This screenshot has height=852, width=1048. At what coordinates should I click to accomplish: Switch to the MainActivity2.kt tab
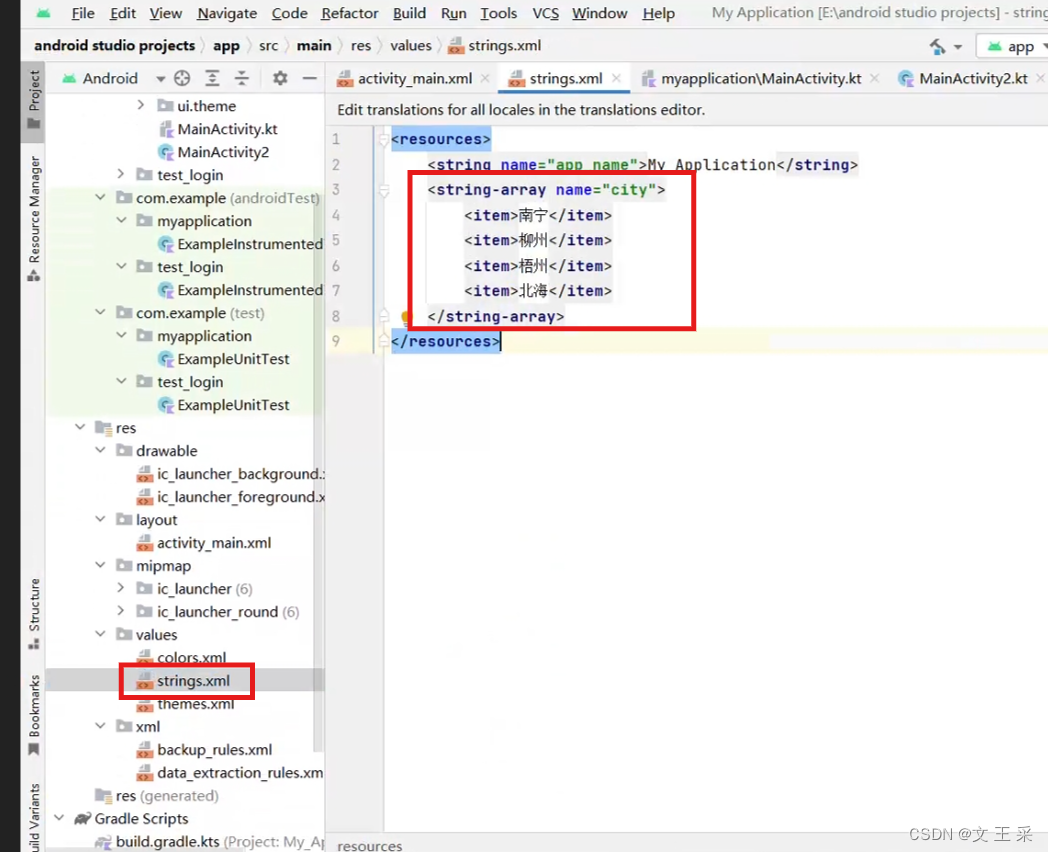tap(972, 79)
